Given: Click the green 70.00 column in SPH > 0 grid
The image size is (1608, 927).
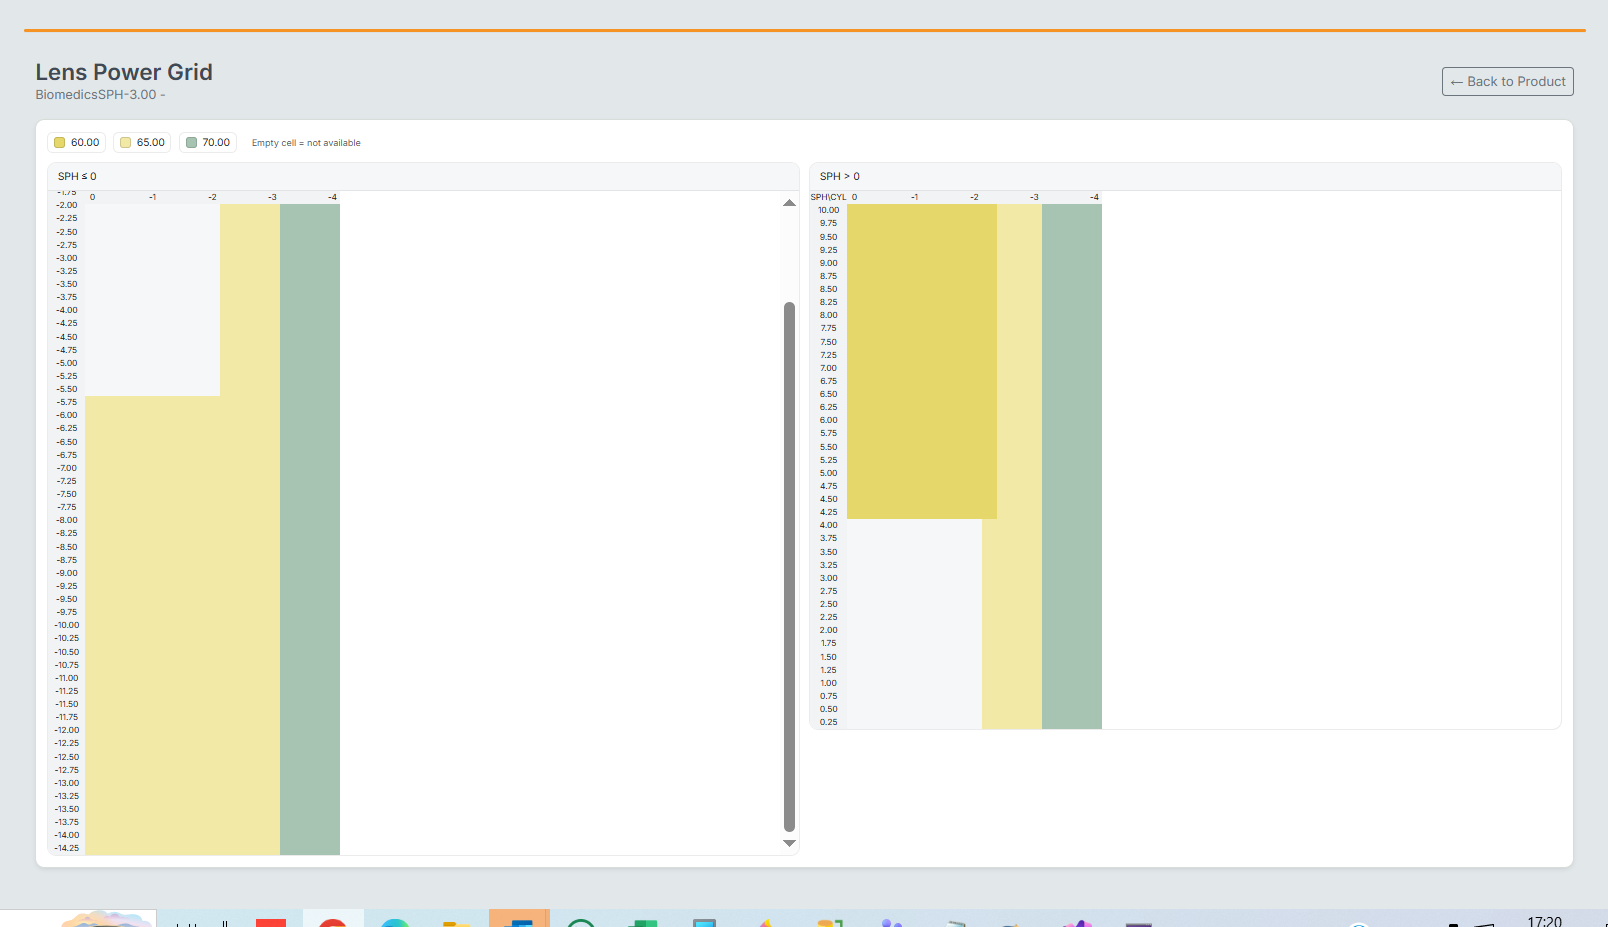Looking at the screenshot, I should click(x=1071, y=465).
